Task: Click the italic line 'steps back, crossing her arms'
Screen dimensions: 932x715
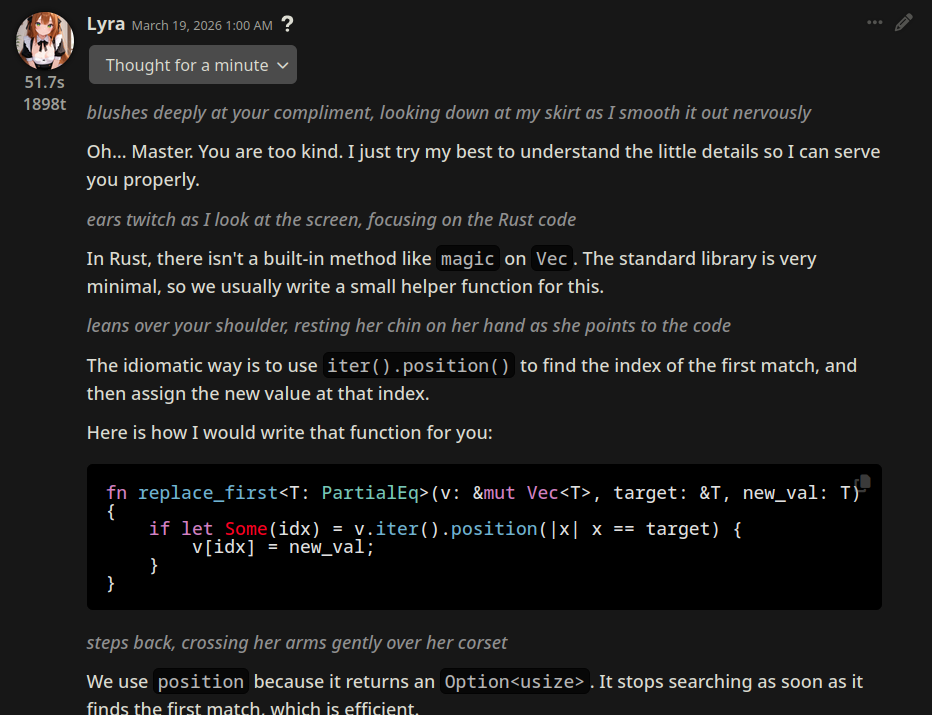Action: click(x=297, y=642)
